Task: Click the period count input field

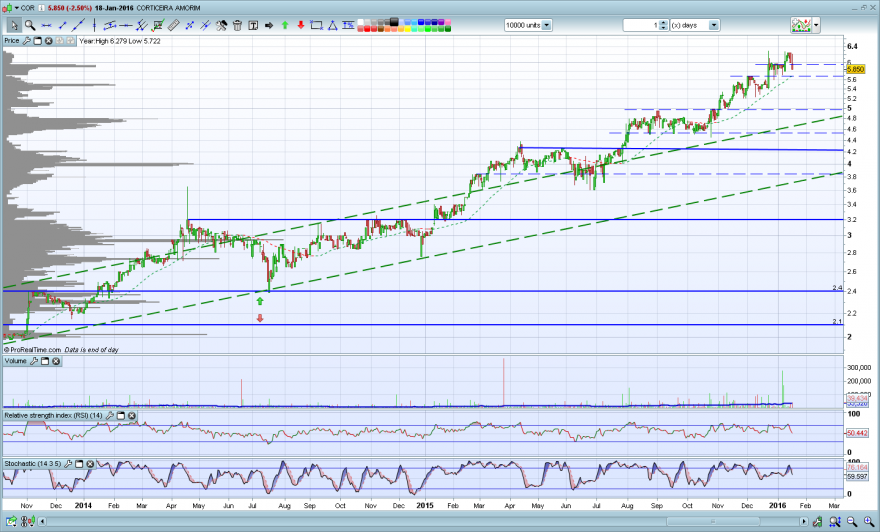Action: 641,25
